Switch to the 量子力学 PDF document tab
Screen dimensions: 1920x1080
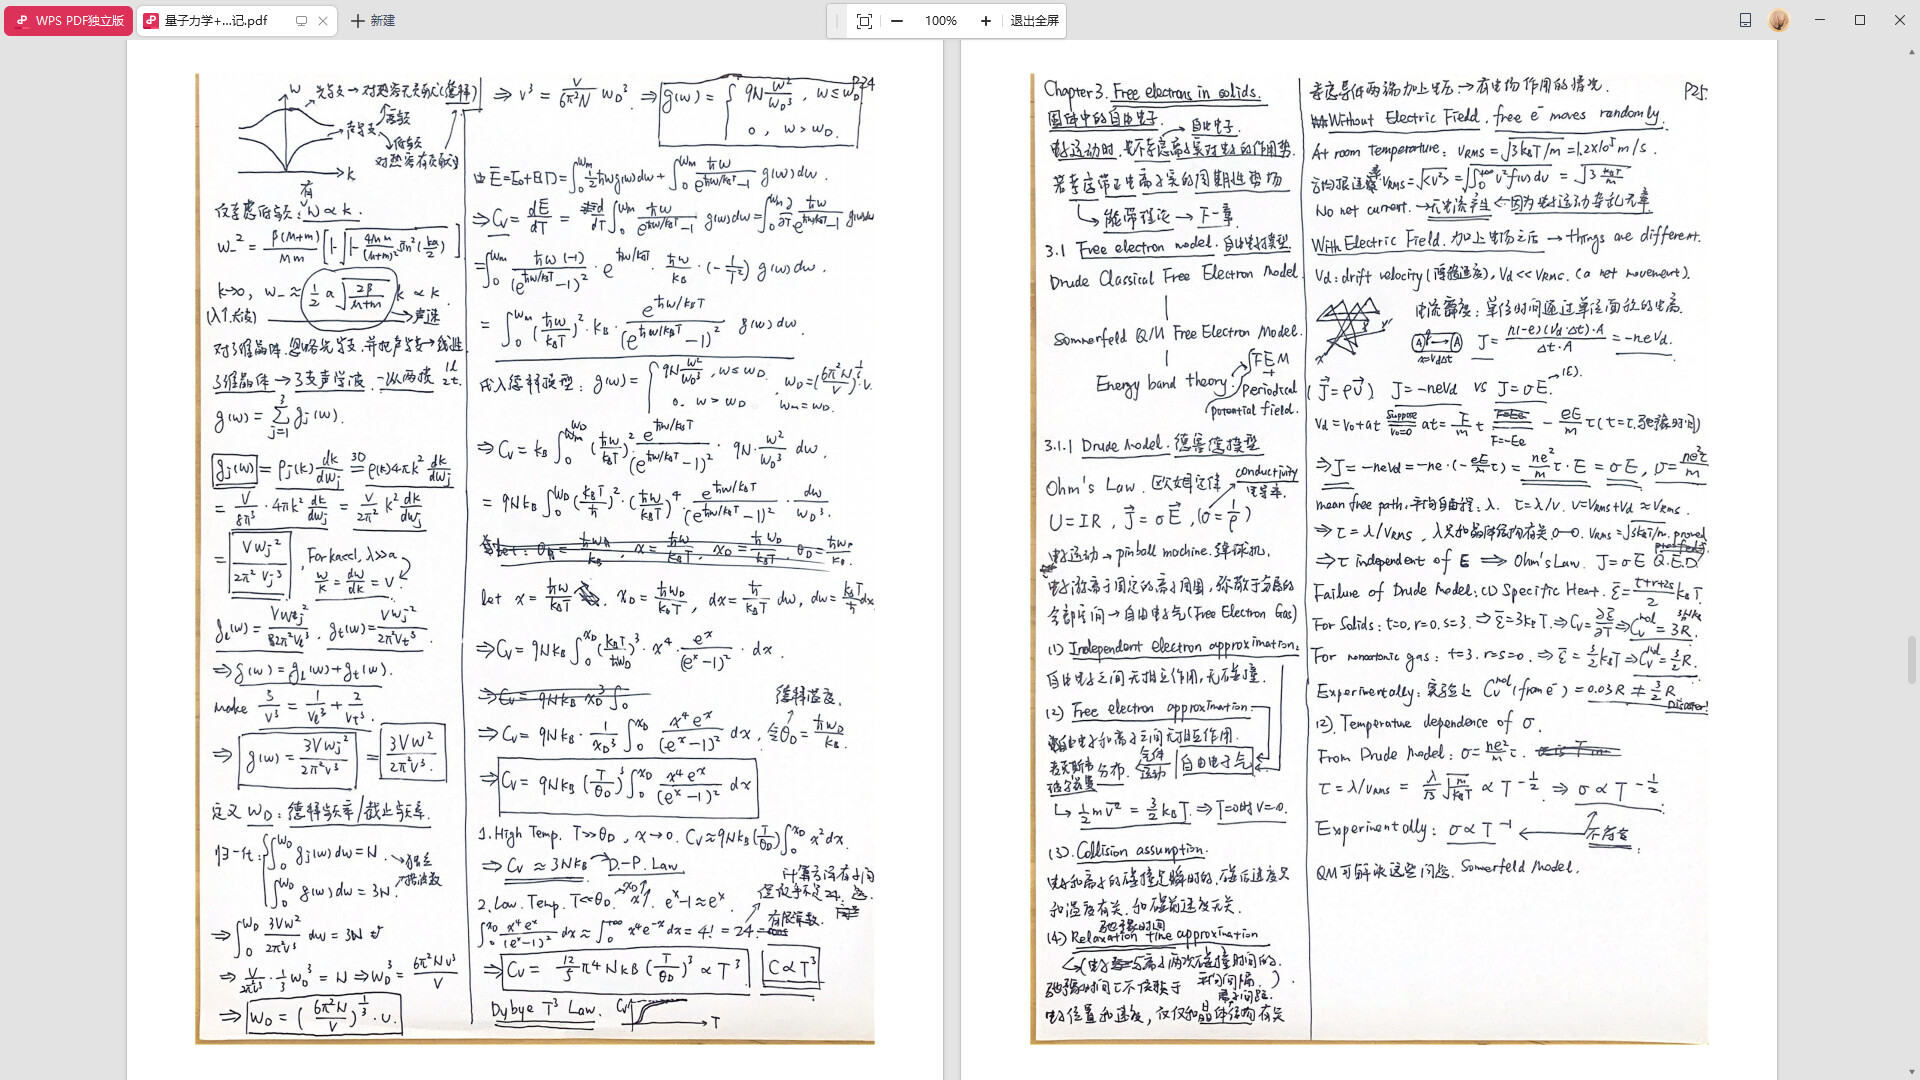point(215,20)
